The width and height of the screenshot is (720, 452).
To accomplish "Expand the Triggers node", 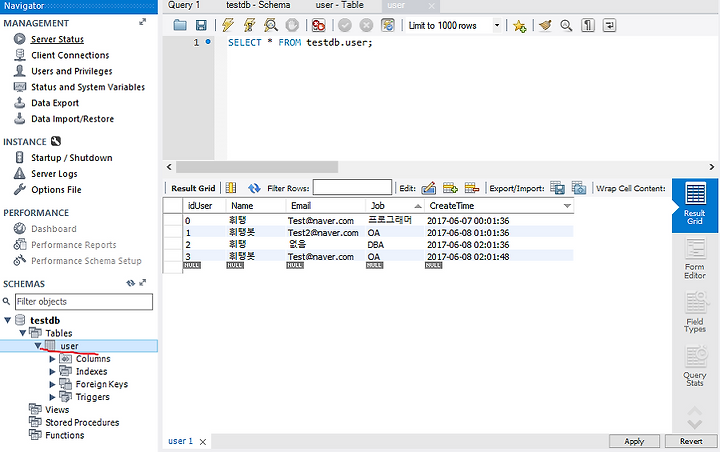I will (x=52, y=397).
